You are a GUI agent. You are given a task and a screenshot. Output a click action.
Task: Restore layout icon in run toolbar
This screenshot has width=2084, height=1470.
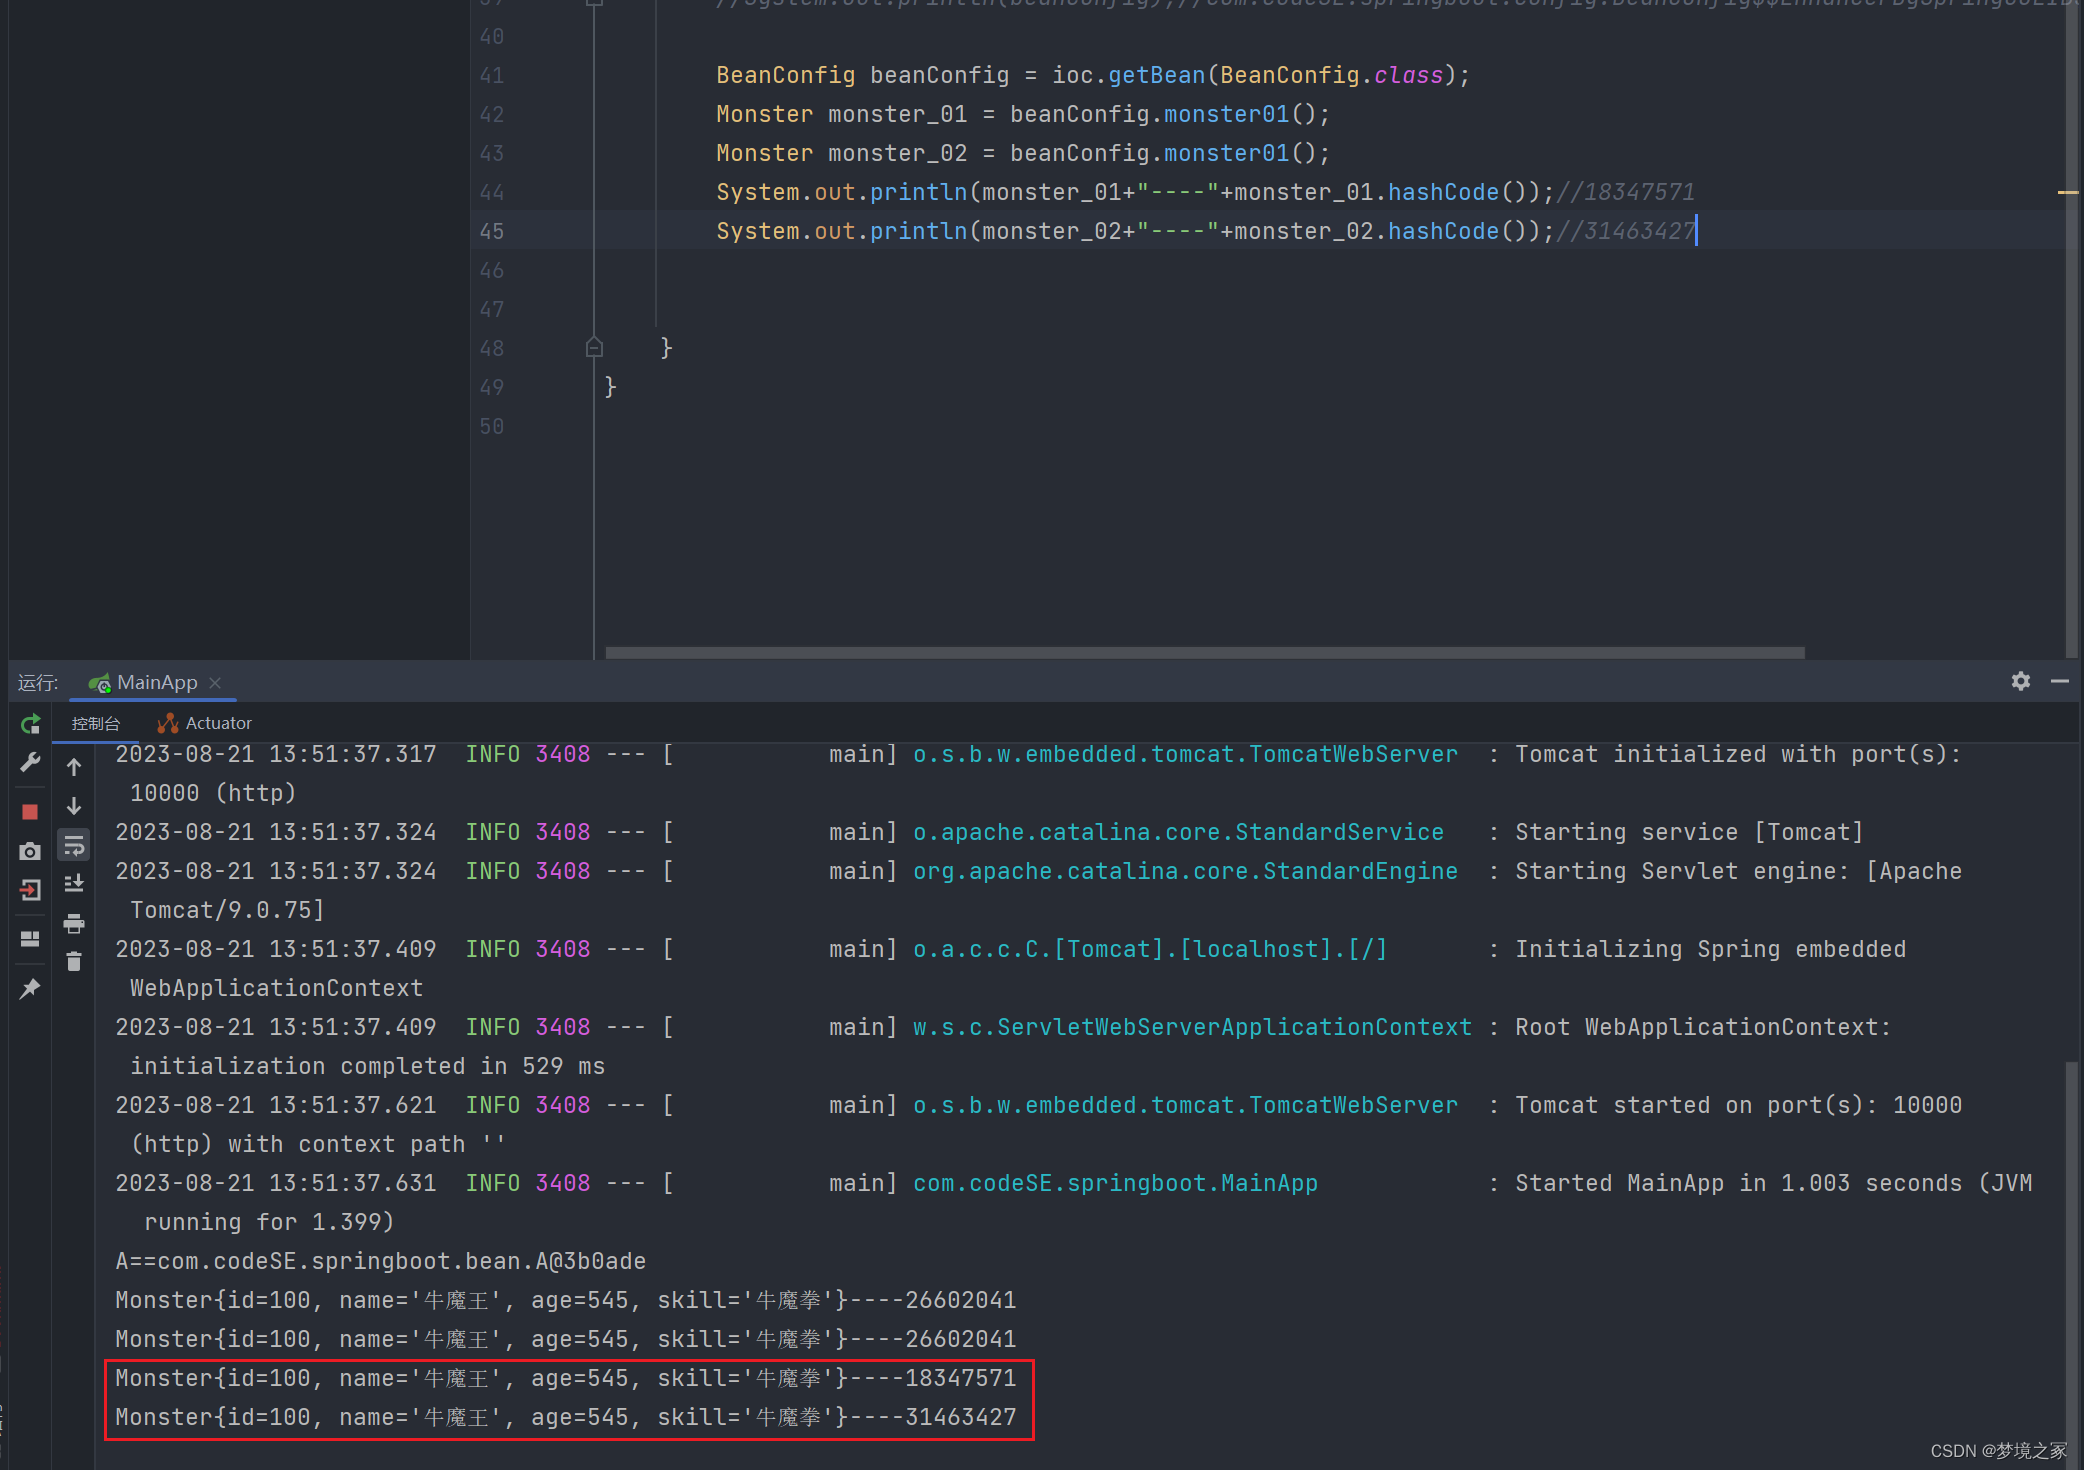click(30, 939)
